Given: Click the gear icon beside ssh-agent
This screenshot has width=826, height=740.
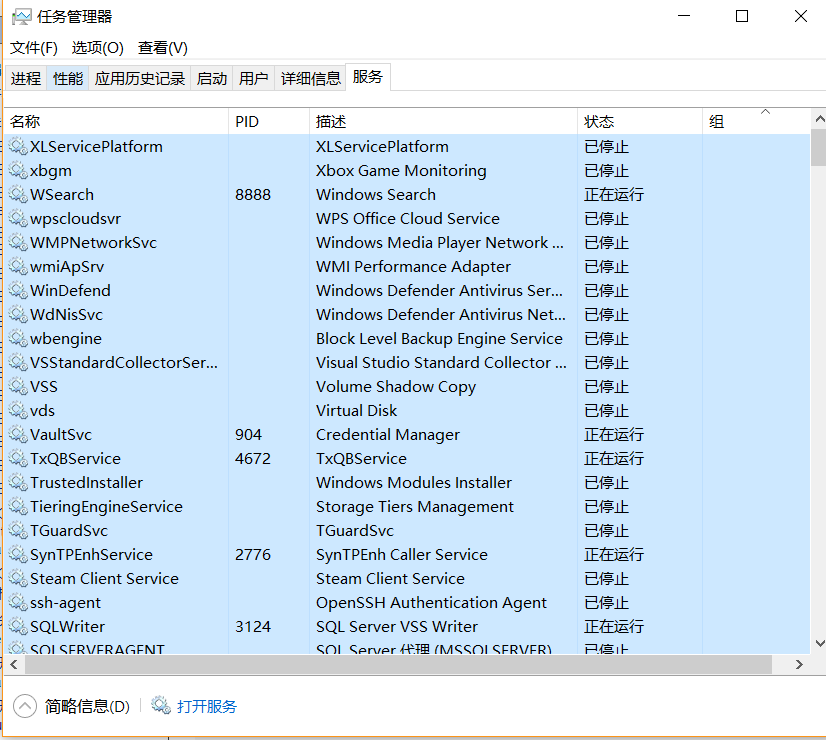Looking at the screenshot, I should point(18,602).
